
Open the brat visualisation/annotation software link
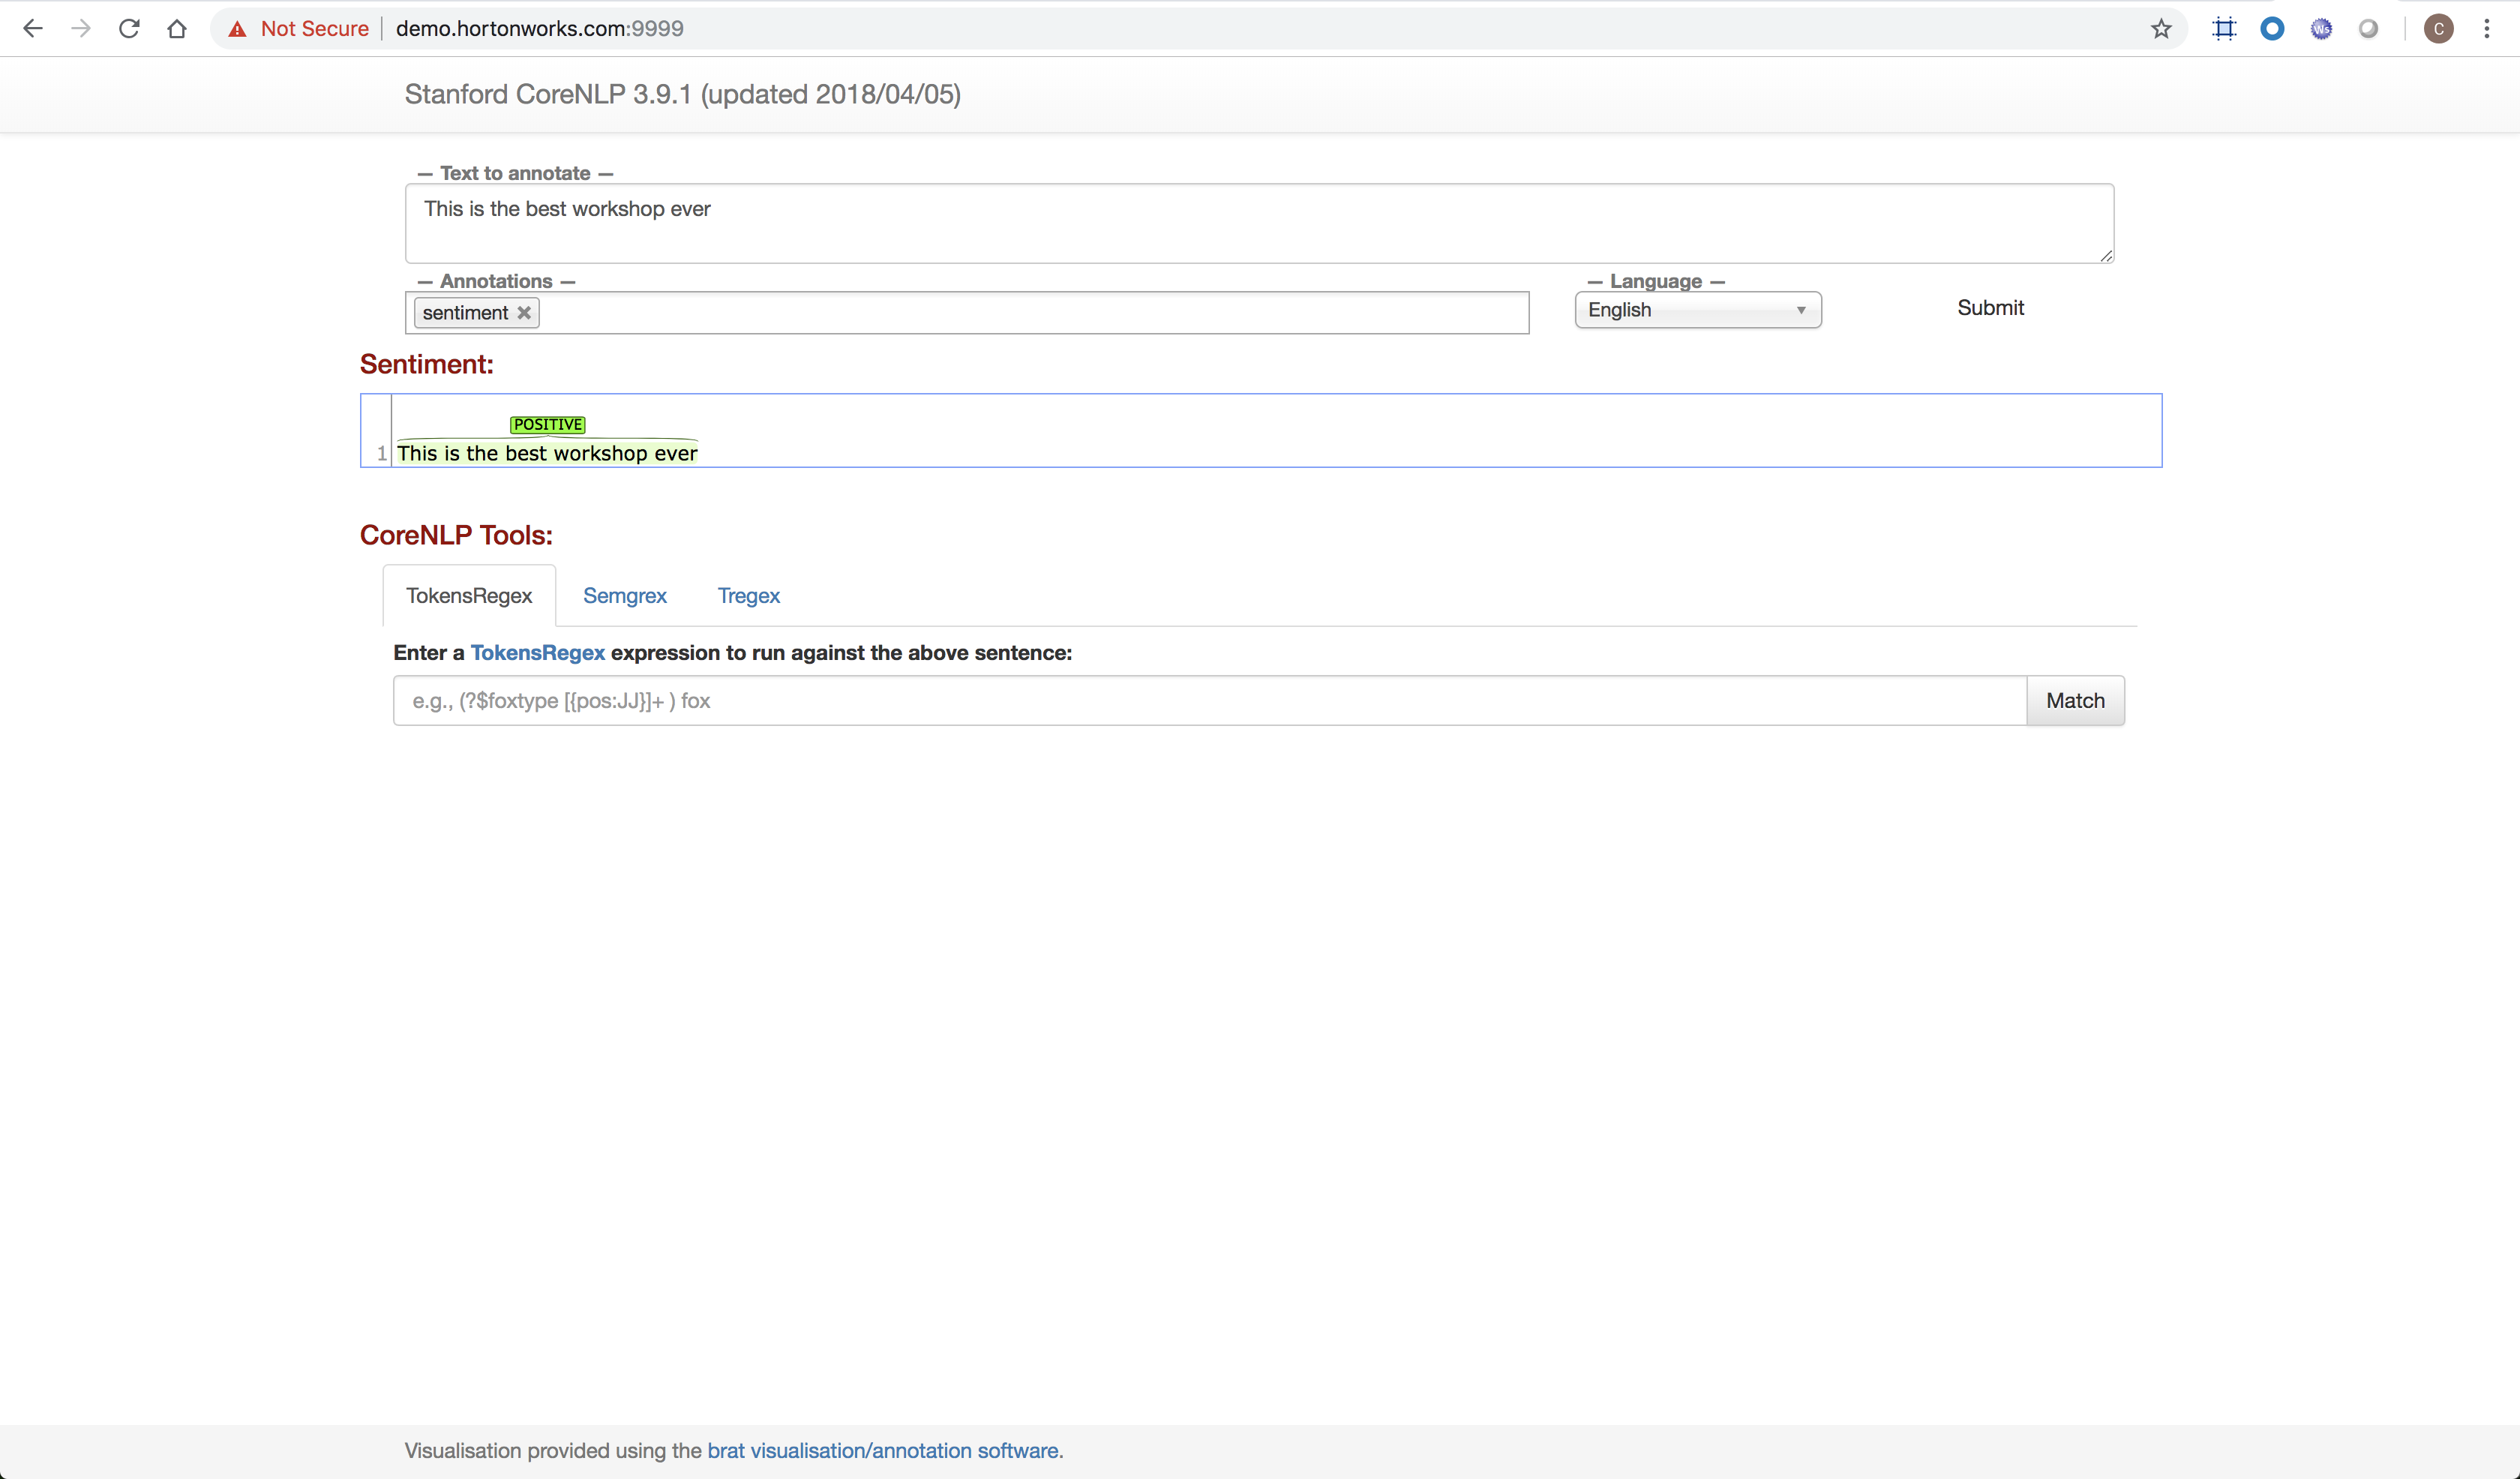click(x=885, y=1451)
